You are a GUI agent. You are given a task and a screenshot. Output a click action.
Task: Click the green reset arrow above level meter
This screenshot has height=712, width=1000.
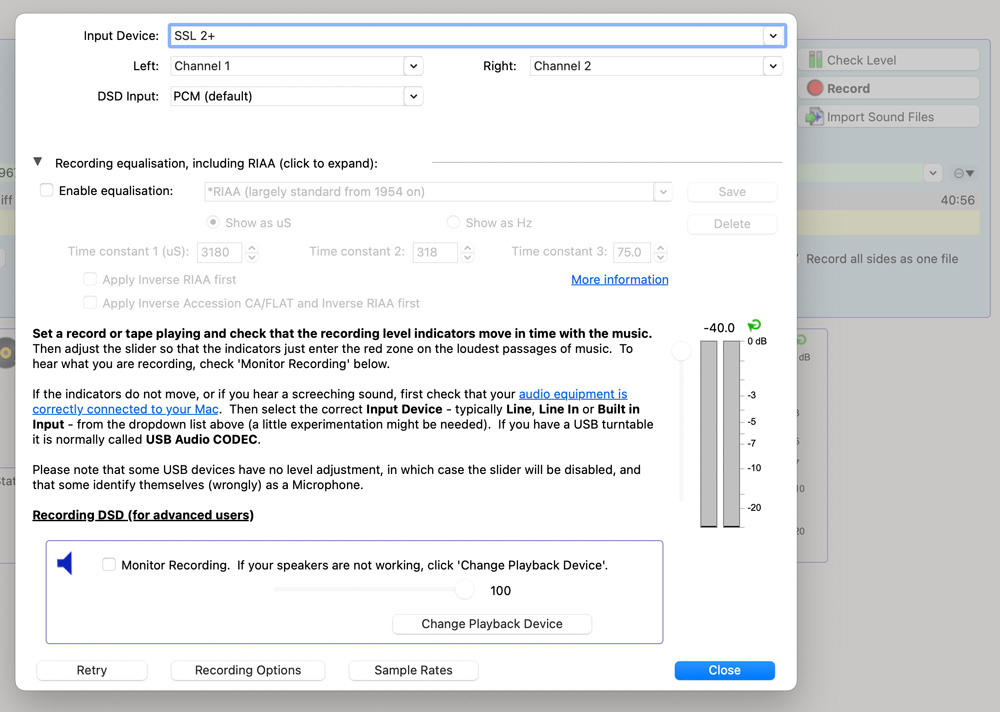[x=754, y=326]
